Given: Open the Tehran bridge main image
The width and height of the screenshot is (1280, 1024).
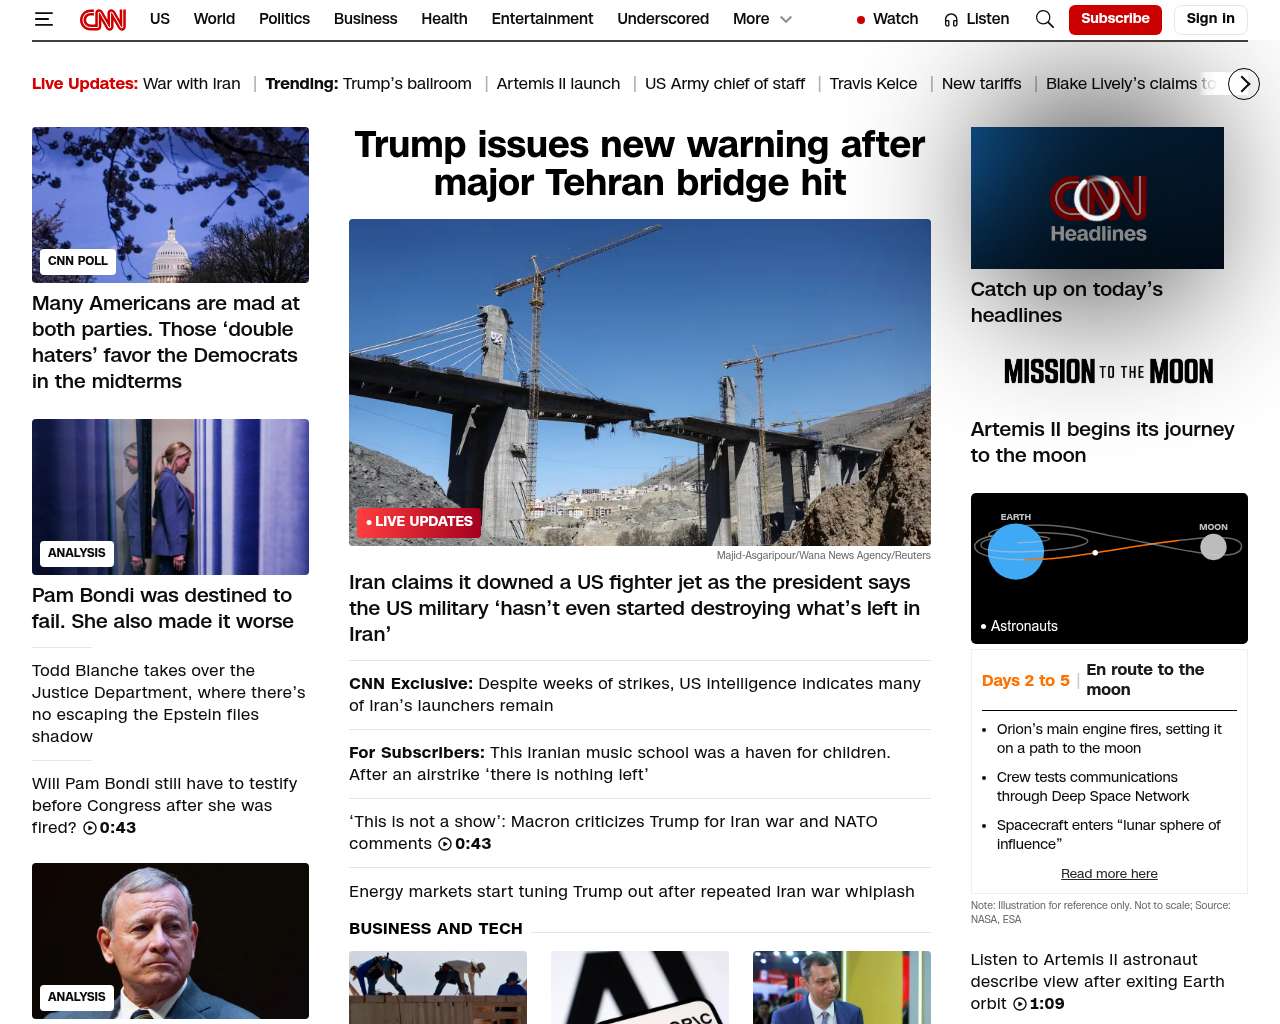Looking at the screenshot, I should (x=639, y=380).
